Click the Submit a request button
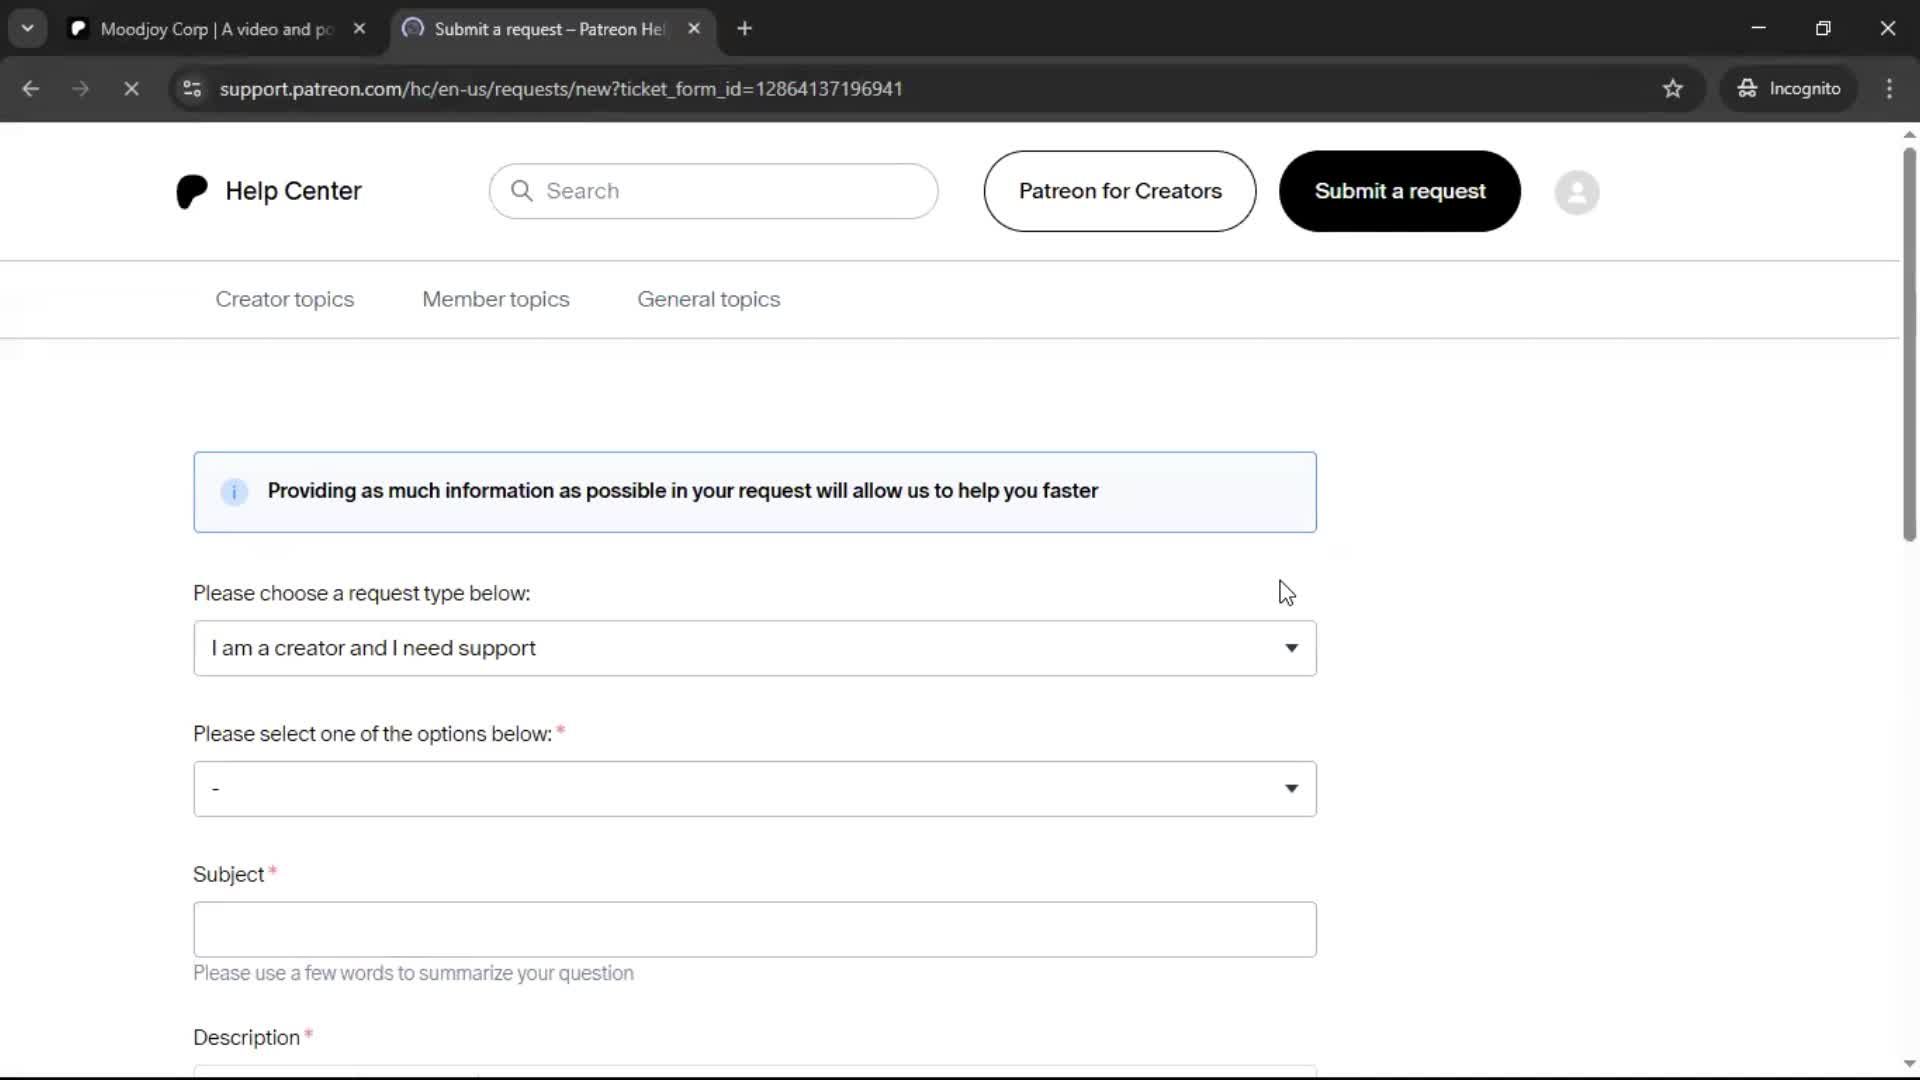The height and width of the screenshot is (1080, 1920). click(x=1399, y=191)
